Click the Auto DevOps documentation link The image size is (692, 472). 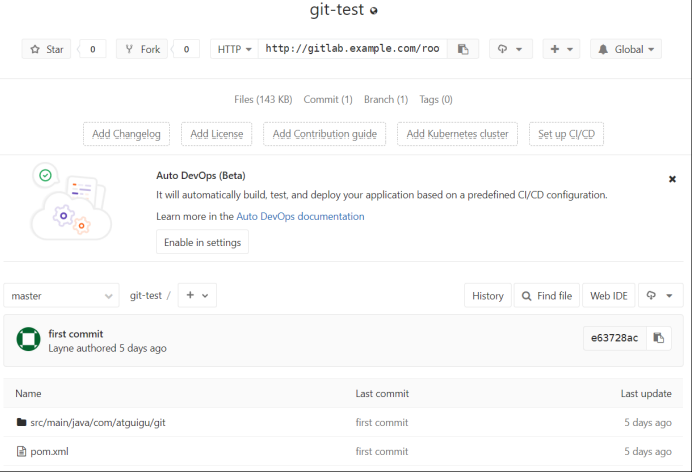coord(300,216)
